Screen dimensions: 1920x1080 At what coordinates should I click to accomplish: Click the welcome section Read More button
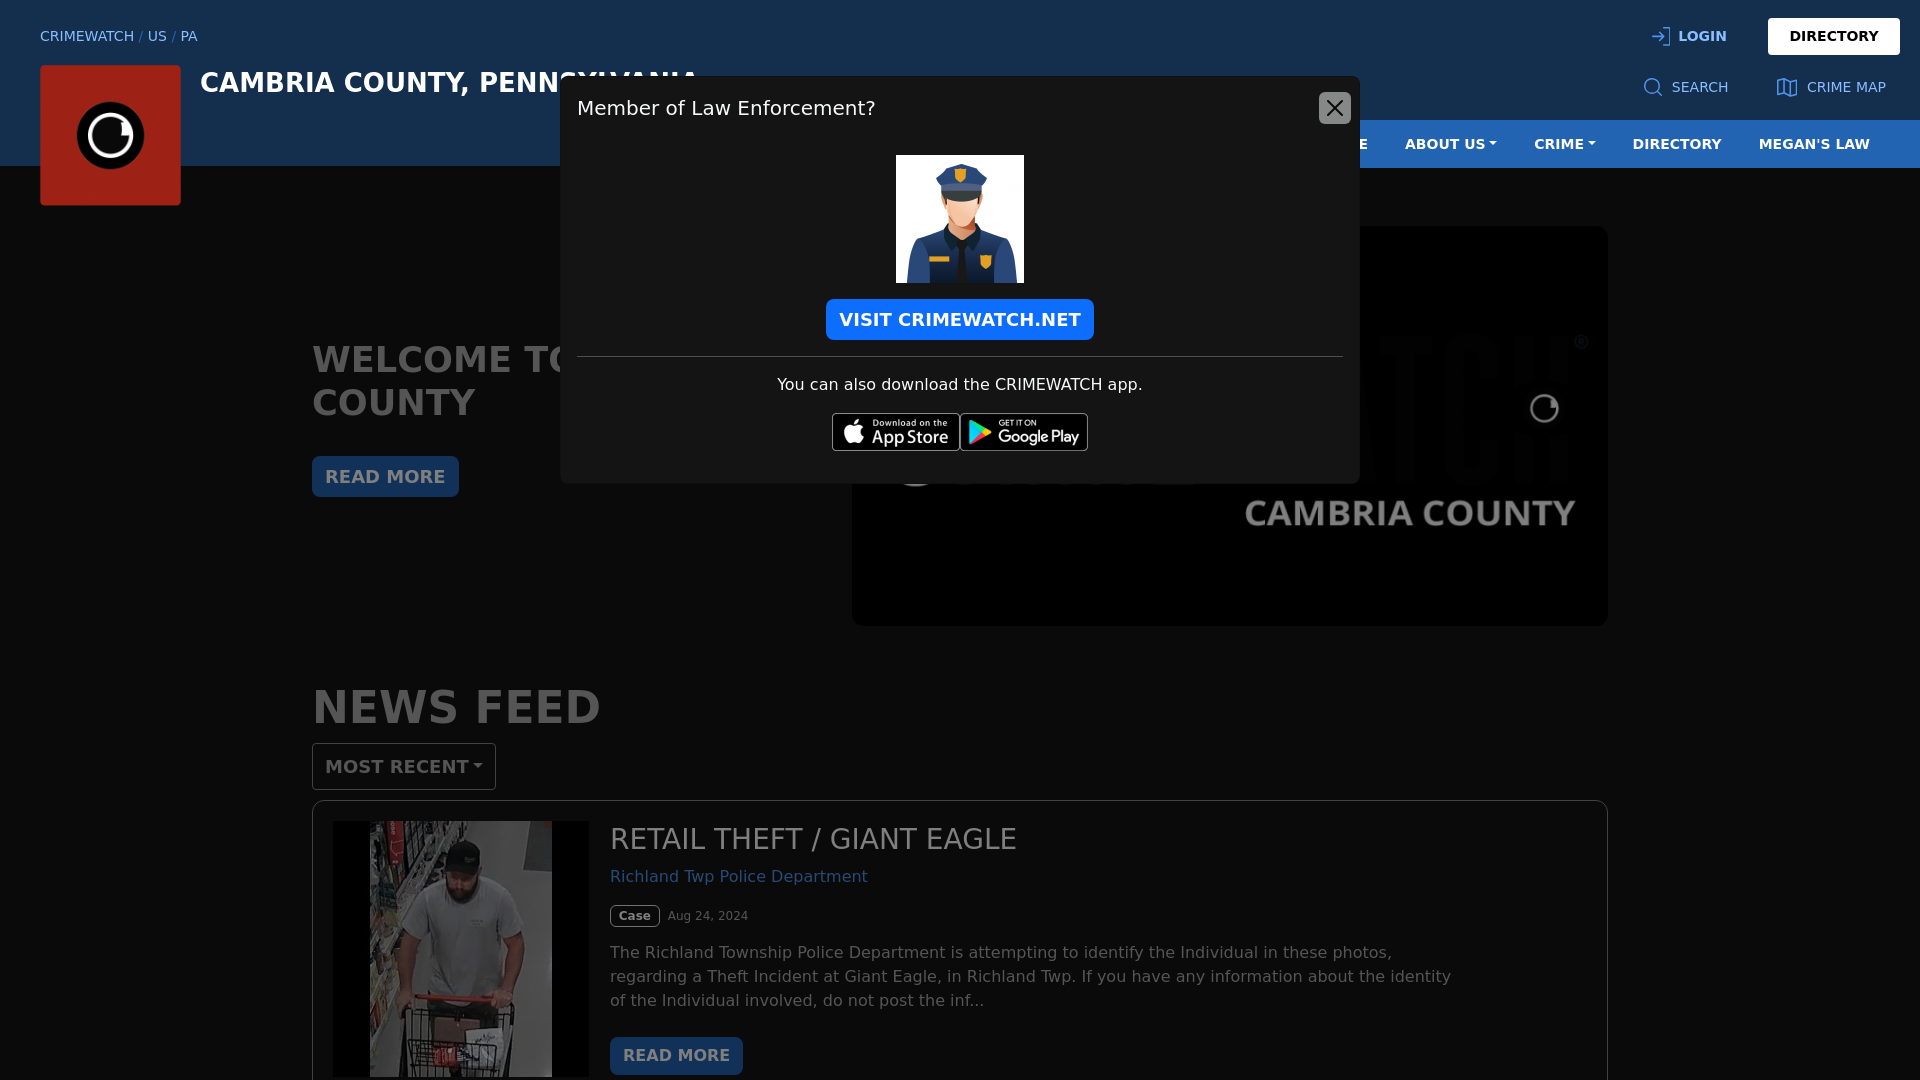point(385,477)
